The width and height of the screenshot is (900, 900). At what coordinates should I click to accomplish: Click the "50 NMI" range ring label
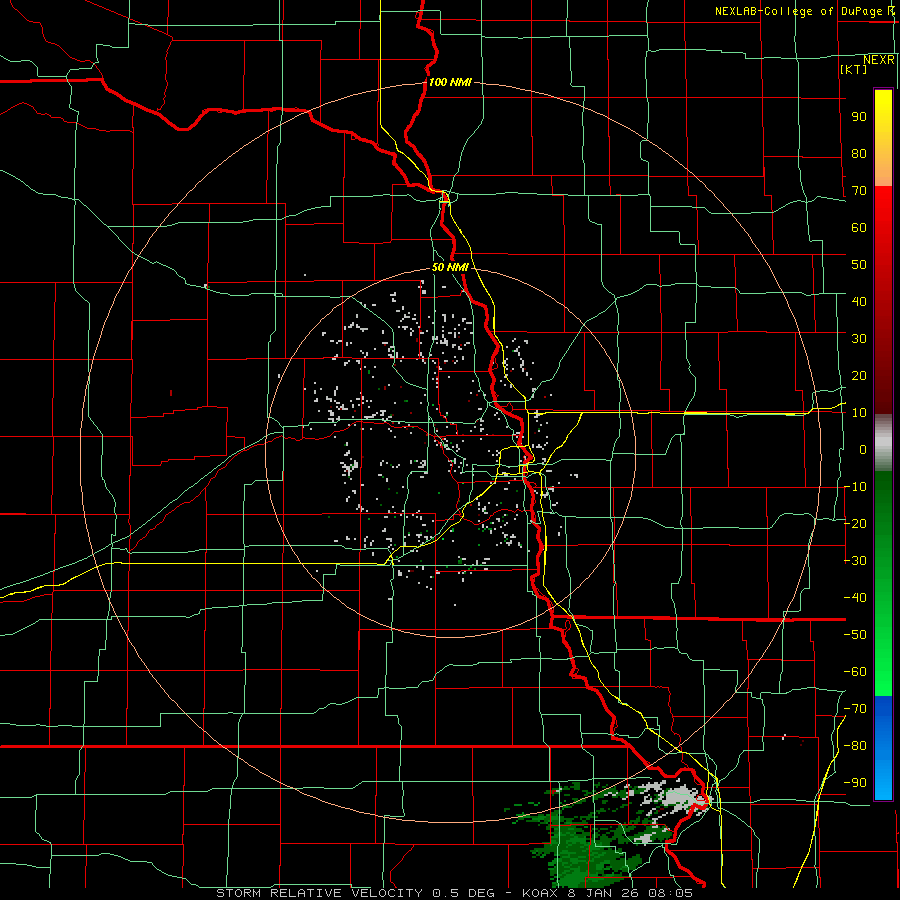coord(450,267)
